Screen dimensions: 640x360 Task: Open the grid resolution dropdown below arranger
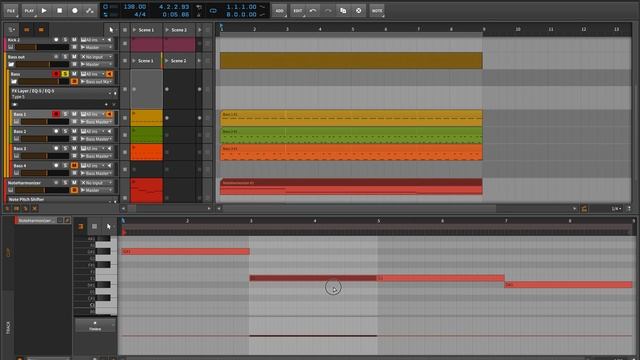616,209
